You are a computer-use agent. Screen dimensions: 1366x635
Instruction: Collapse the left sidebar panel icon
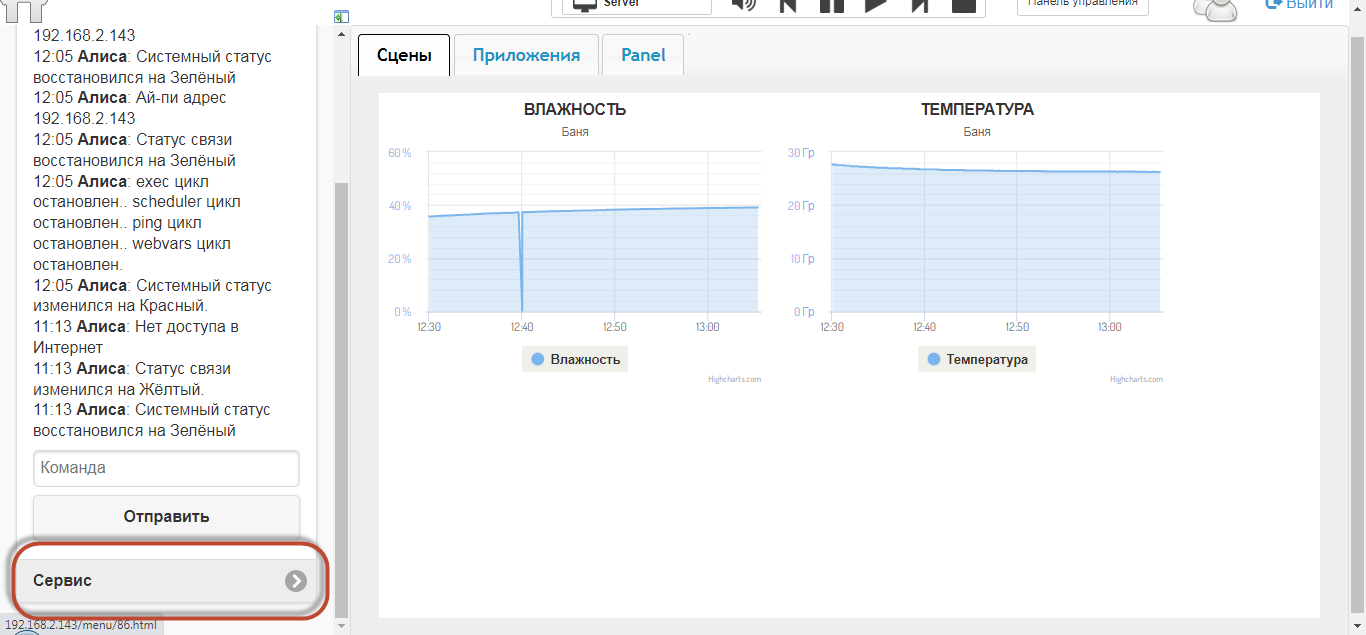pos(341,17)
